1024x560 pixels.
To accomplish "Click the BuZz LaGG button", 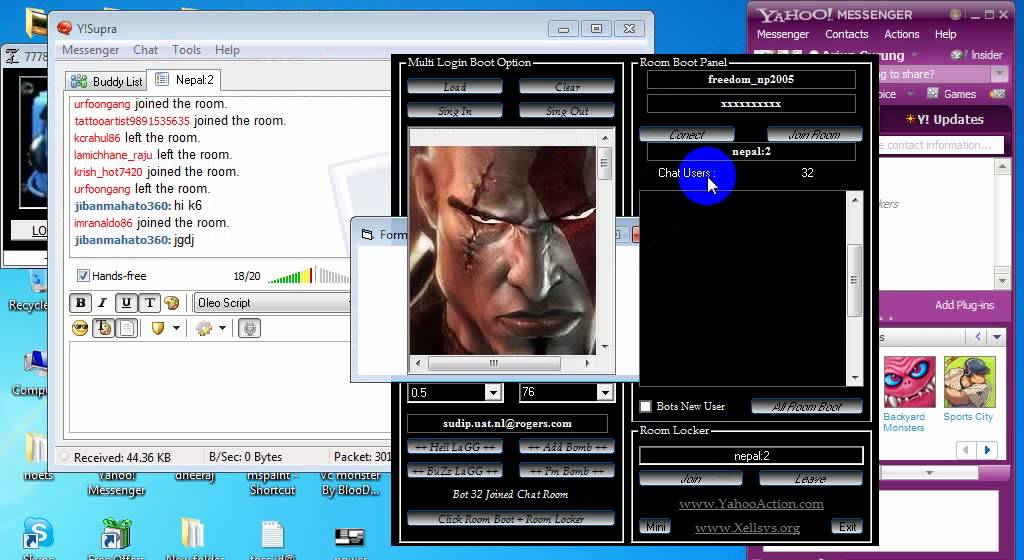I will (x=455, y=471).
